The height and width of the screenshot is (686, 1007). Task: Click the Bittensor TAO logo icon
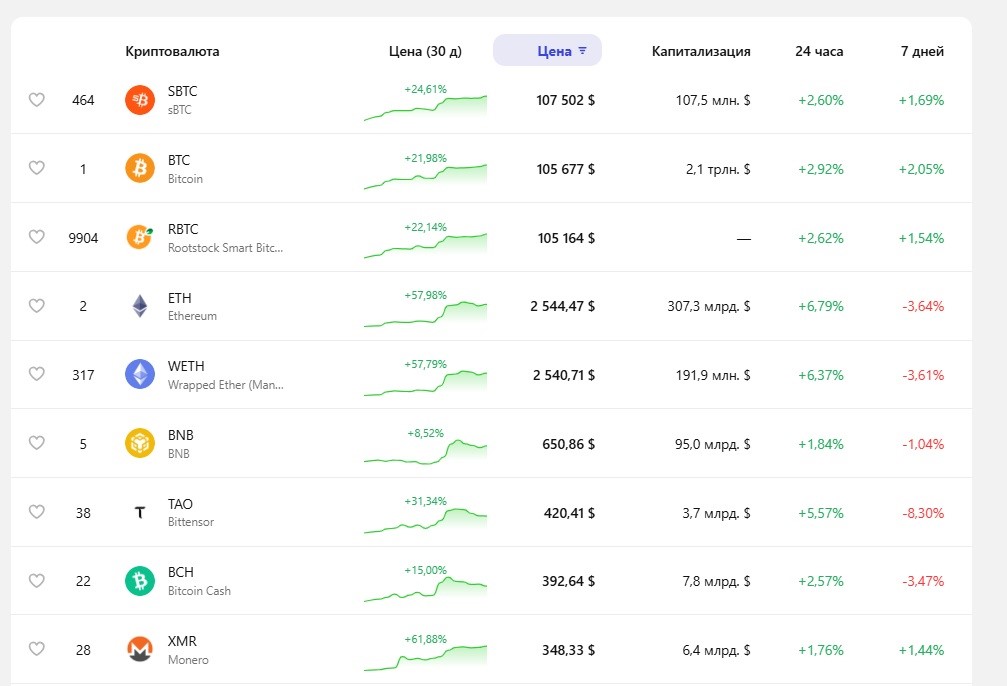(x=139, y=512)
